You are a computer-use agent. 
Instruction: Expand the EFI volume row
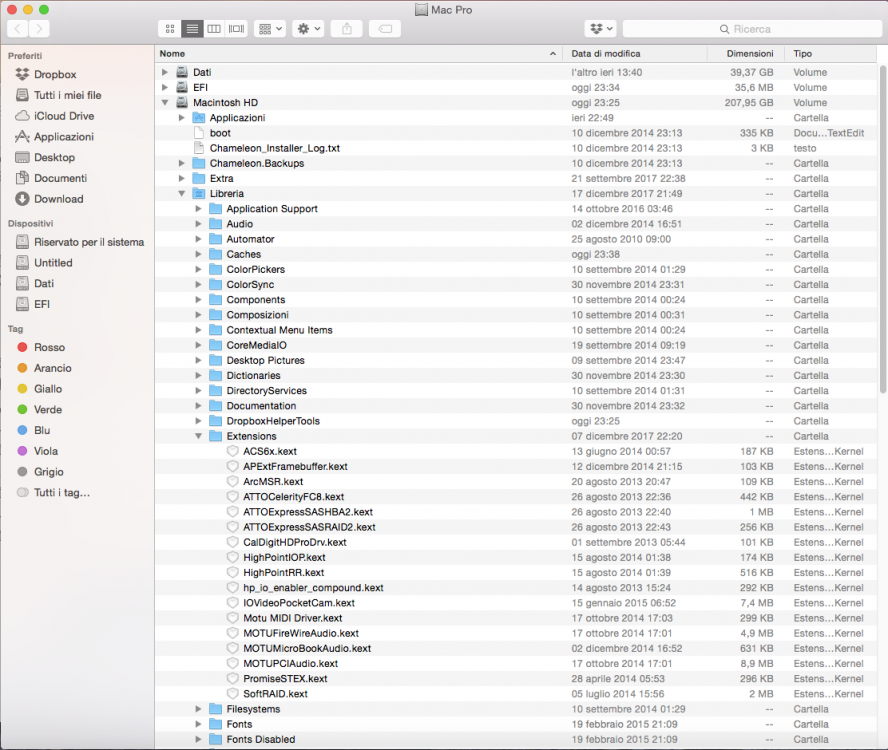(164, 87)
